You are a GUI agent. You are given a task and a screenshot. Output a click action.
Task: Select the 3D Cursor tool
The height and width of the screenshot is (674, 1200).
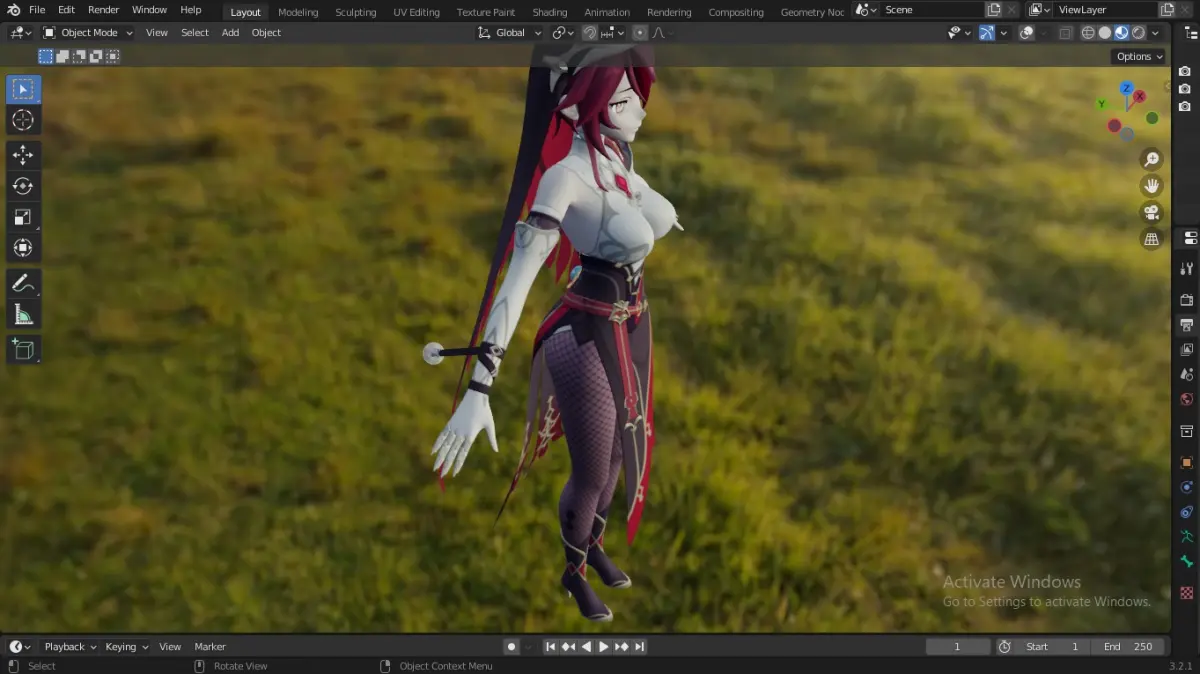pos(23,120)
